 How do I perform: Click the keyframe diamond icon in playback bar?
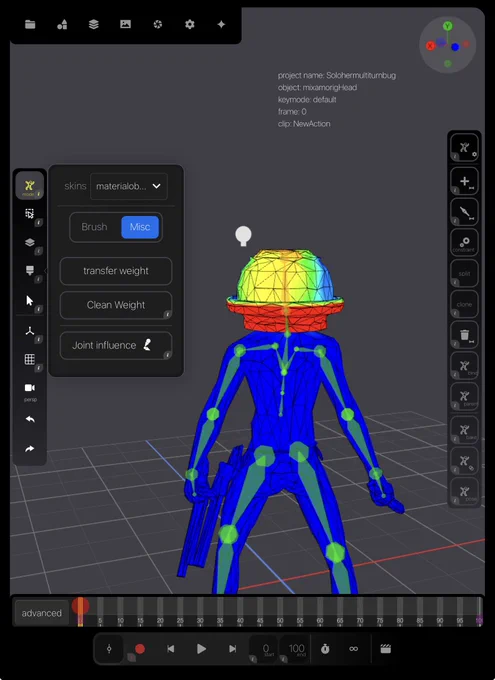(109, 649)
